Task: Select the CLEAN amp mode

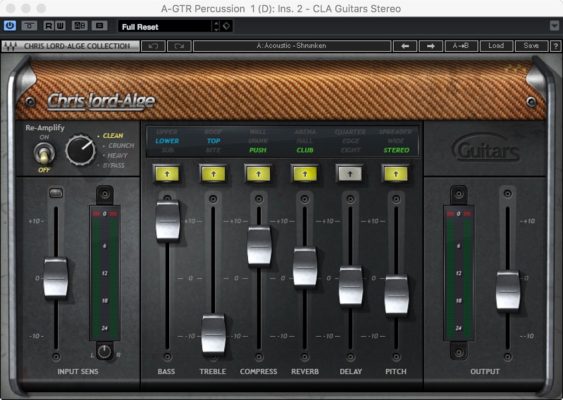Action: tap(113, 136)
